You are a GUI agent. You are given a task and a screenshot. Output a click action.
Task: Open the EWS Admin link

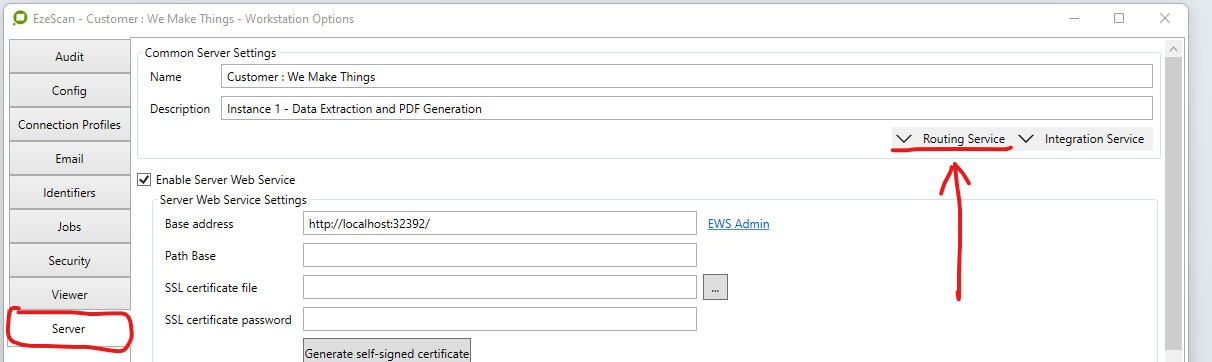[738, 224]
